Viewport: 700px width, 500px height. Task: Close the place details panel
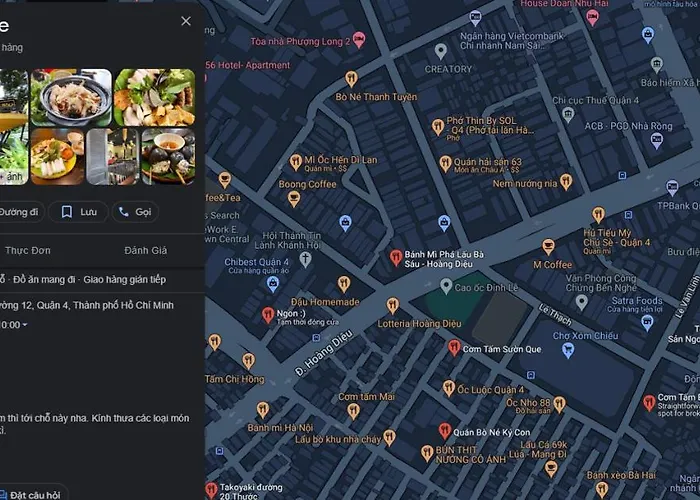pyautogui.click(x=186, y=21)
